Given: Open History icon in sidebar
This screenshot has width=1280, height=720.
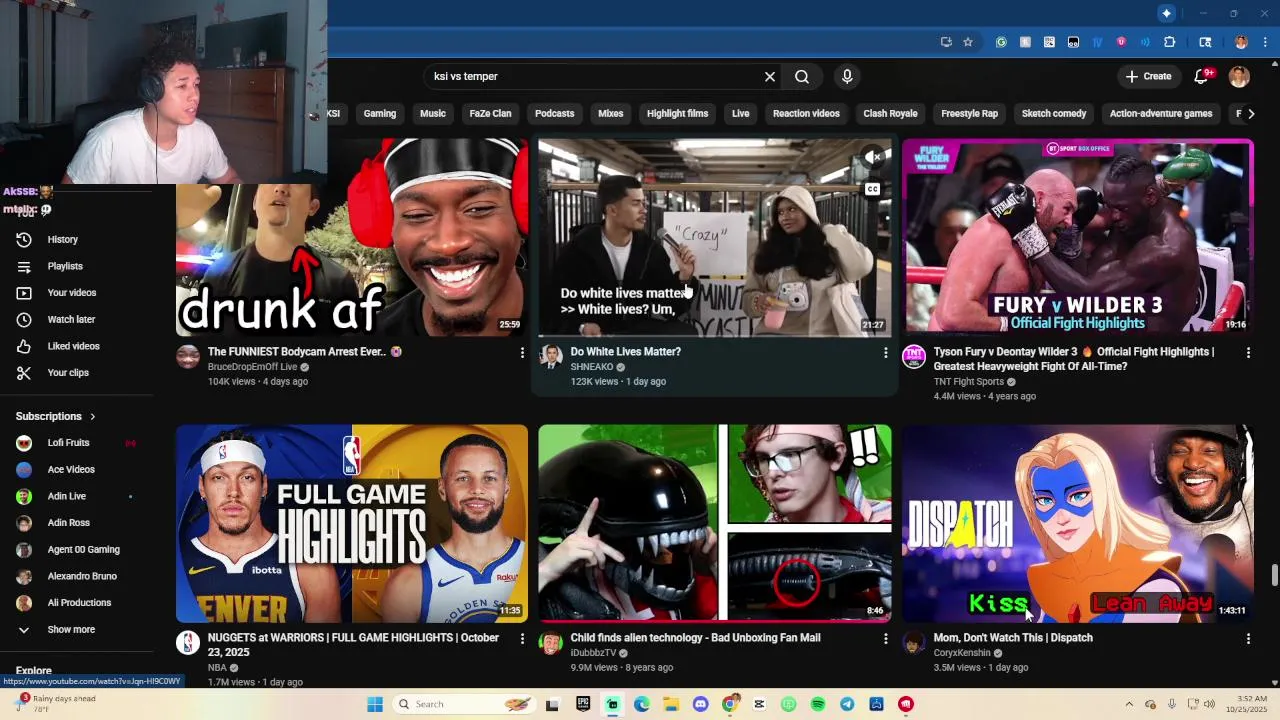Looking at the screenshot, I should pos(24,239).
